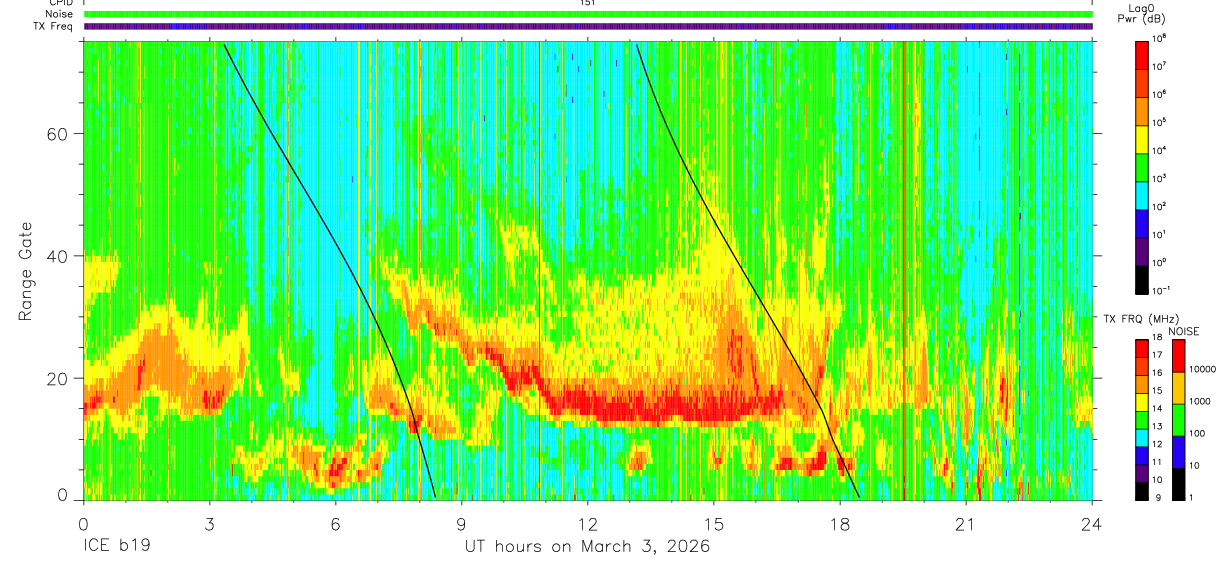The image size is (1228, 567).
Task: Click the green Noise strip above the plot
Action: coord(588,14)
